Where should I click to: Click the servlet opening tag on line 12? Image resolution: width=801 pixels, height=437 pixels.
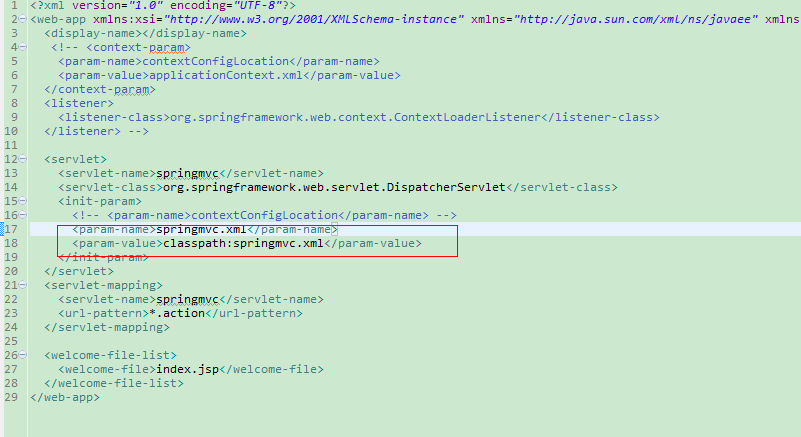tap(75, 159)
